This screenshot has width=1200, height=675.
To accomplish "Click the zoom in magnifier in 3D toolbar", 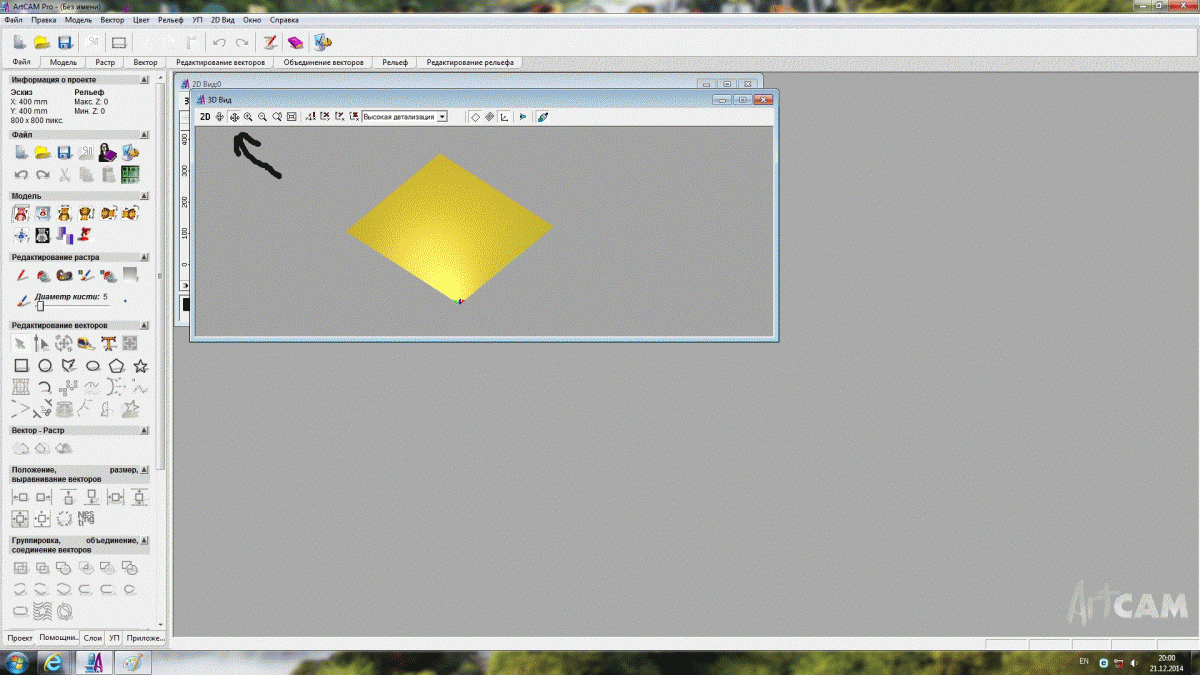I will pos(248,117).
